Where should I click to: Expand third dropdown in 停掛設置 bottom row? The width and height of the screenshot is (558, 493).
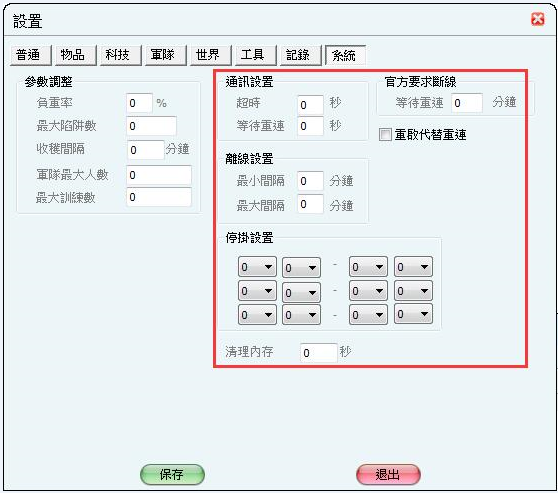pyautogui.click(x=368, y=315)
